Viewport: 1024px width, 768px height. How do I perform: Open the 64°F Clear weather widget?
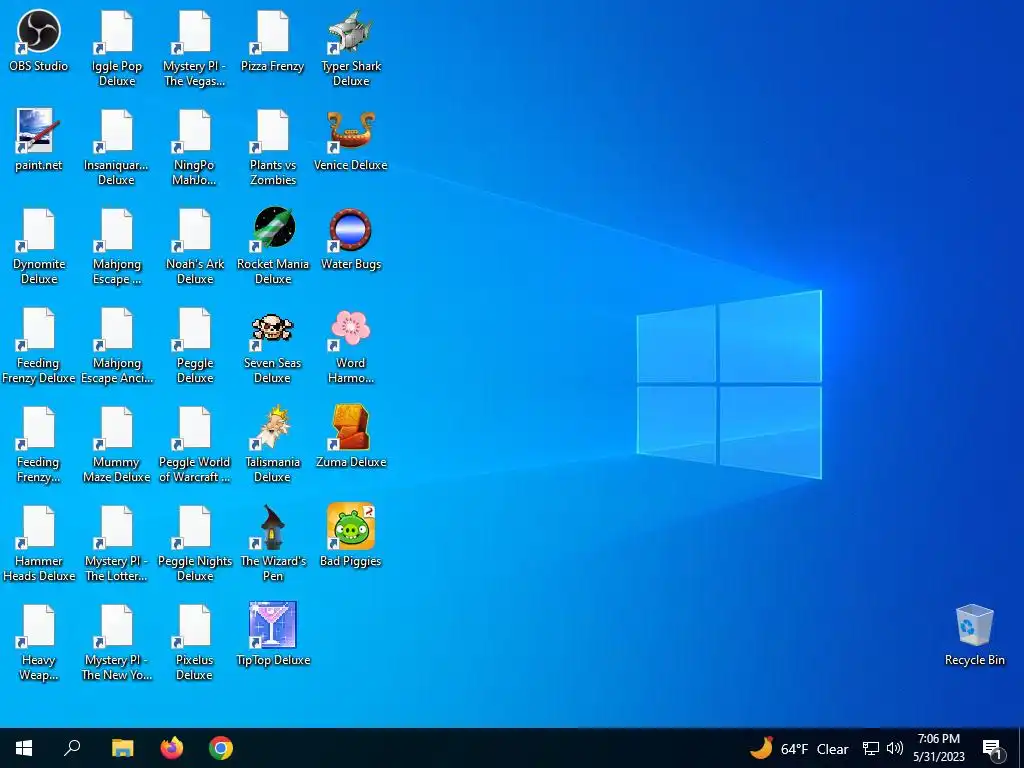point(799,748)
